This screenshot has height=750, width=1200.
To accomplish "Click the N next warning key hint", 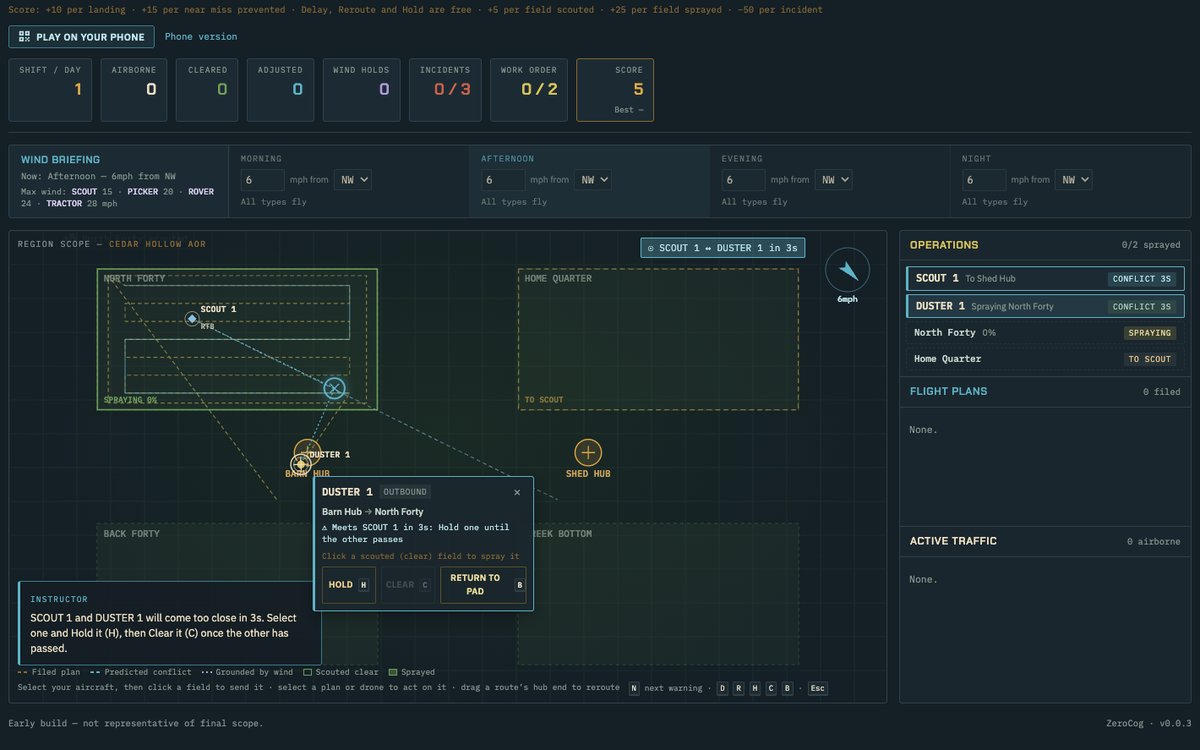I will point(633,688).
